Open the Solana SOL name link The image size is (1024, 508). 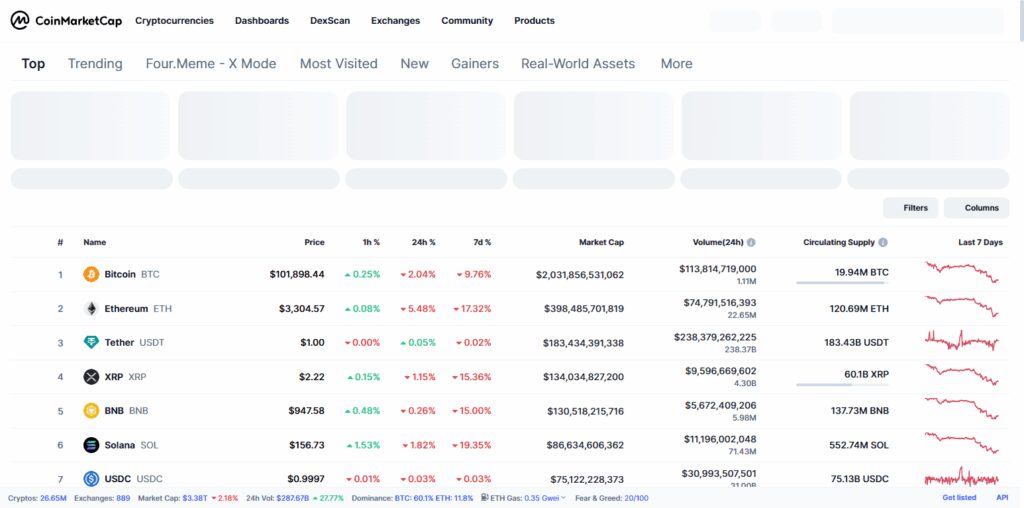click(131, 445)
